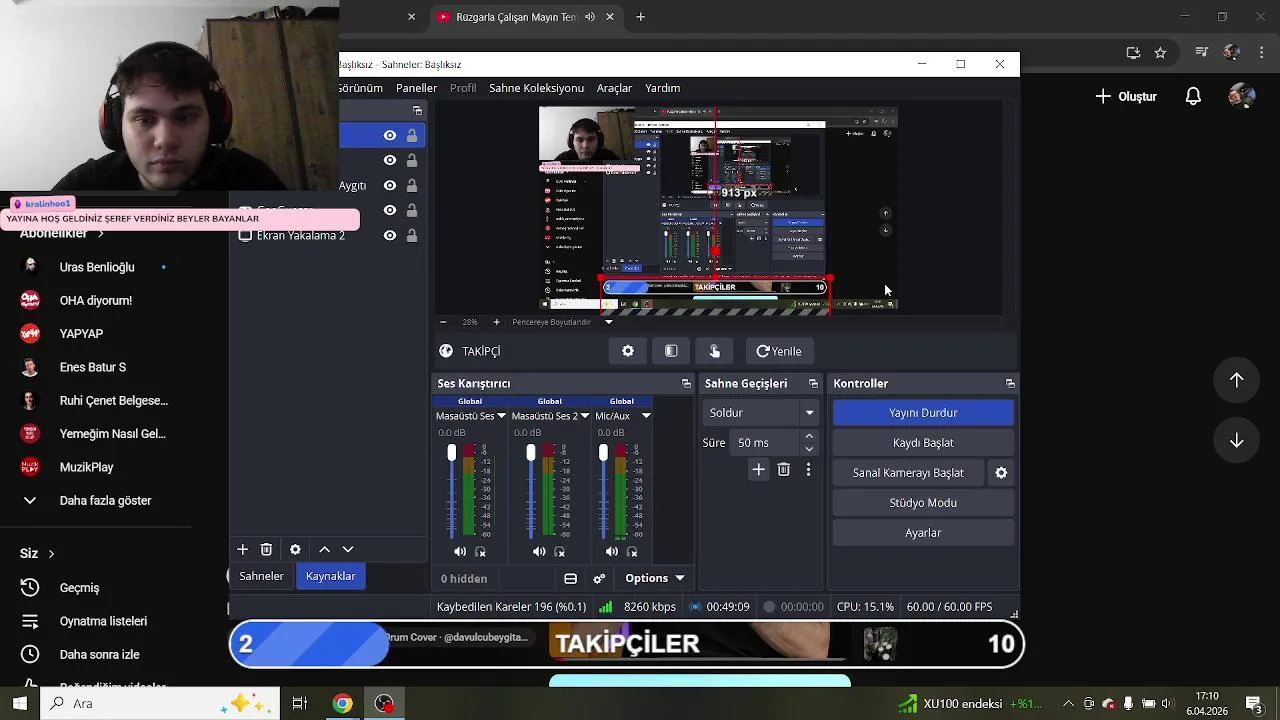Mute the YouTube browser tab audio
This screenshot has width=1280, height=720.
[x=590, y=17]
